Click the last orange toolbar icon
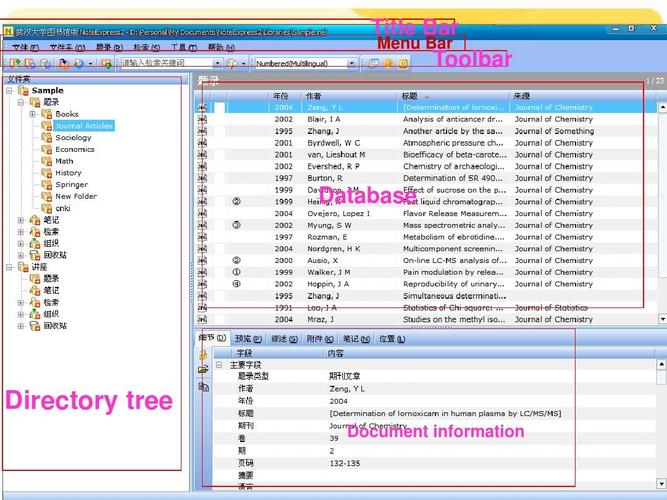The image size is (667, 500). [403, 63]
